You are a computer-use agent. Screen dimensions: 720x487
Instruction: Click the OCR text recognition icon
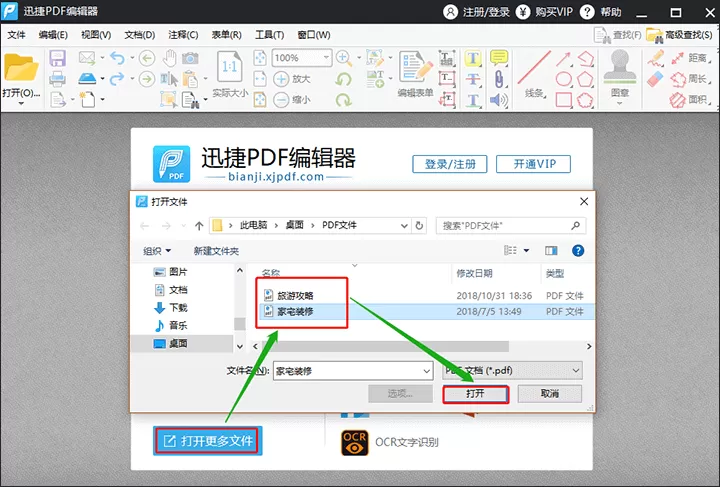[354, 442]
